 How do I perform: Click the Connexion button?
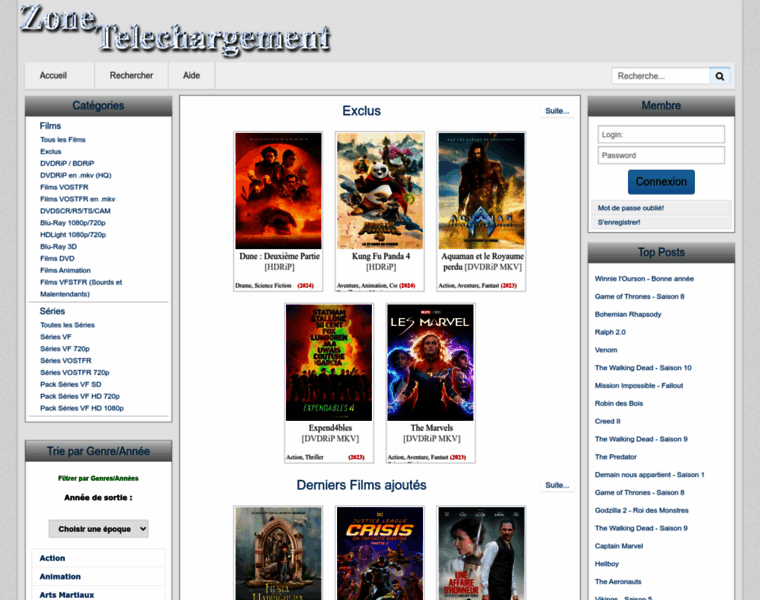point(661,182)
